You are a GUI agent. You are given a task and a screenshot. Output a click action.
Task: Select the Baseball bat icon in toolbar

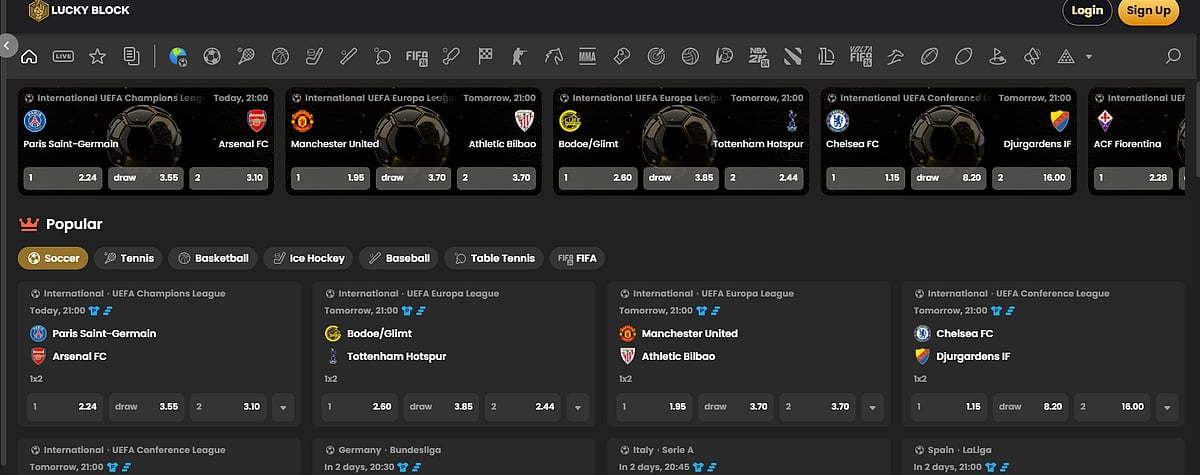348,57
